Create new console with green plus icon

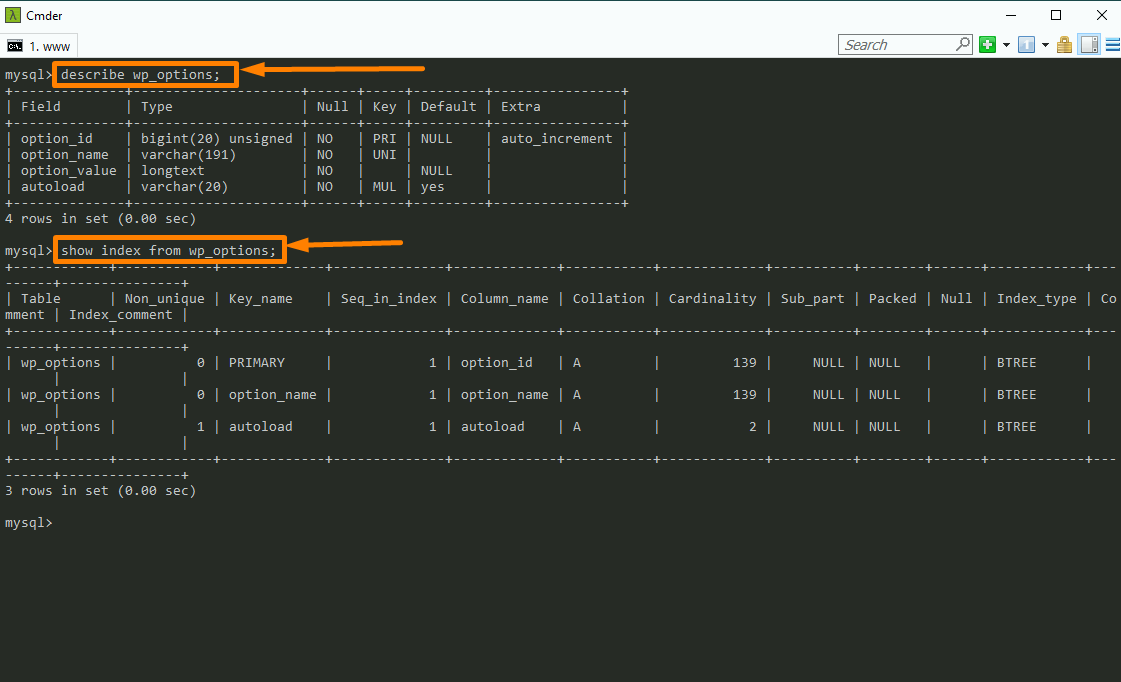point(987,45)
